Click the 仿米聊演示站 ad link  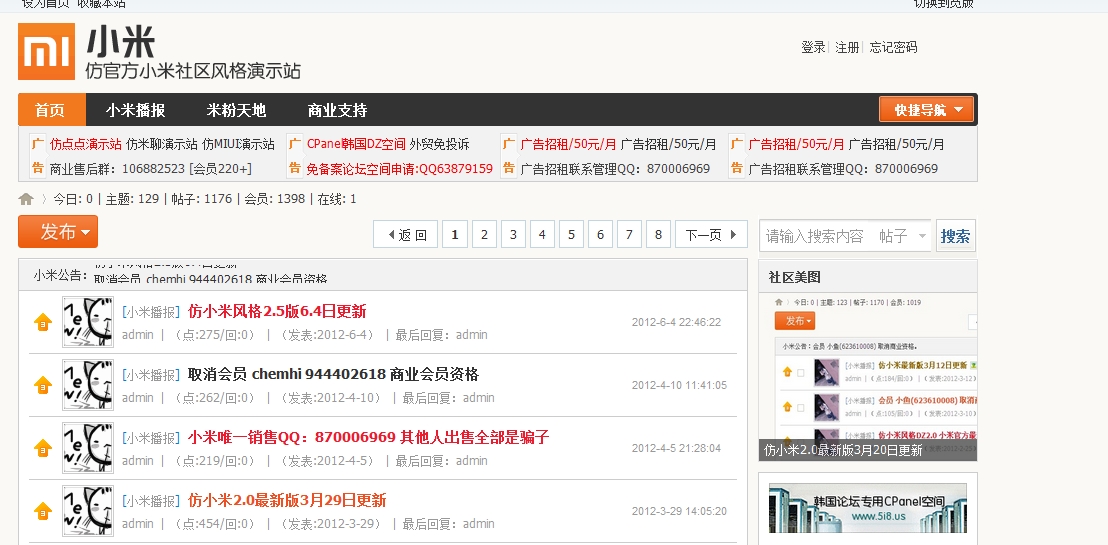(x=162, y=144)
